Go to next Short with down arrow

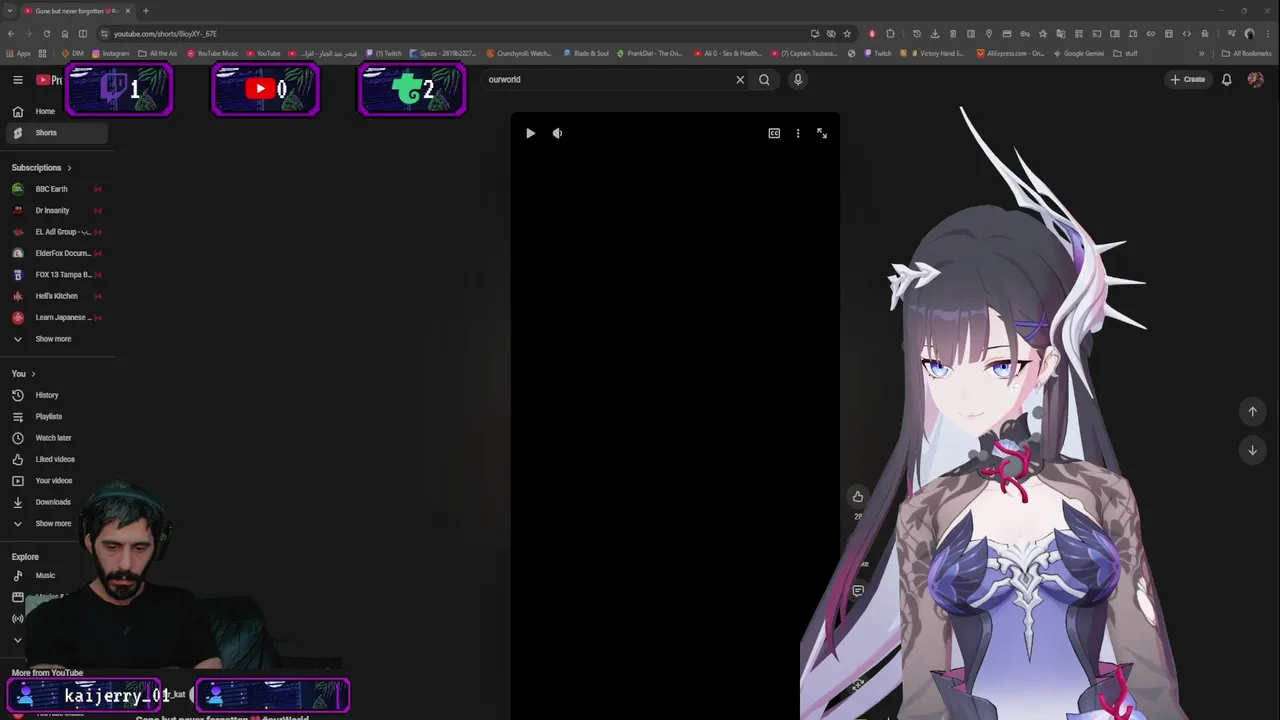[1252, 450]
